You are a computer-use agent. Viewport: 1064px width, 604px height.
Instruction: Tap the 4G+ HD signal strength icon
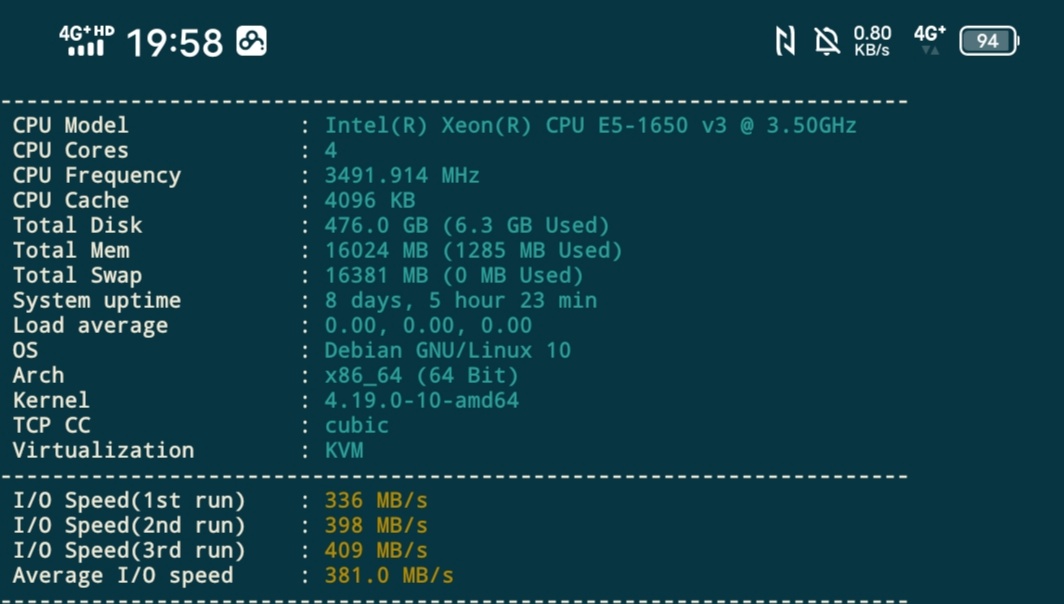(x=86, y=41)
